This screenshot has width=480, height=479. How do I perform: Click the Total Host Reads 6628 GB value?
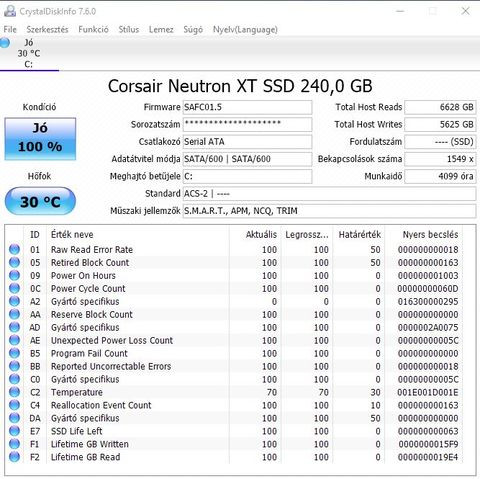coord(440,107)
